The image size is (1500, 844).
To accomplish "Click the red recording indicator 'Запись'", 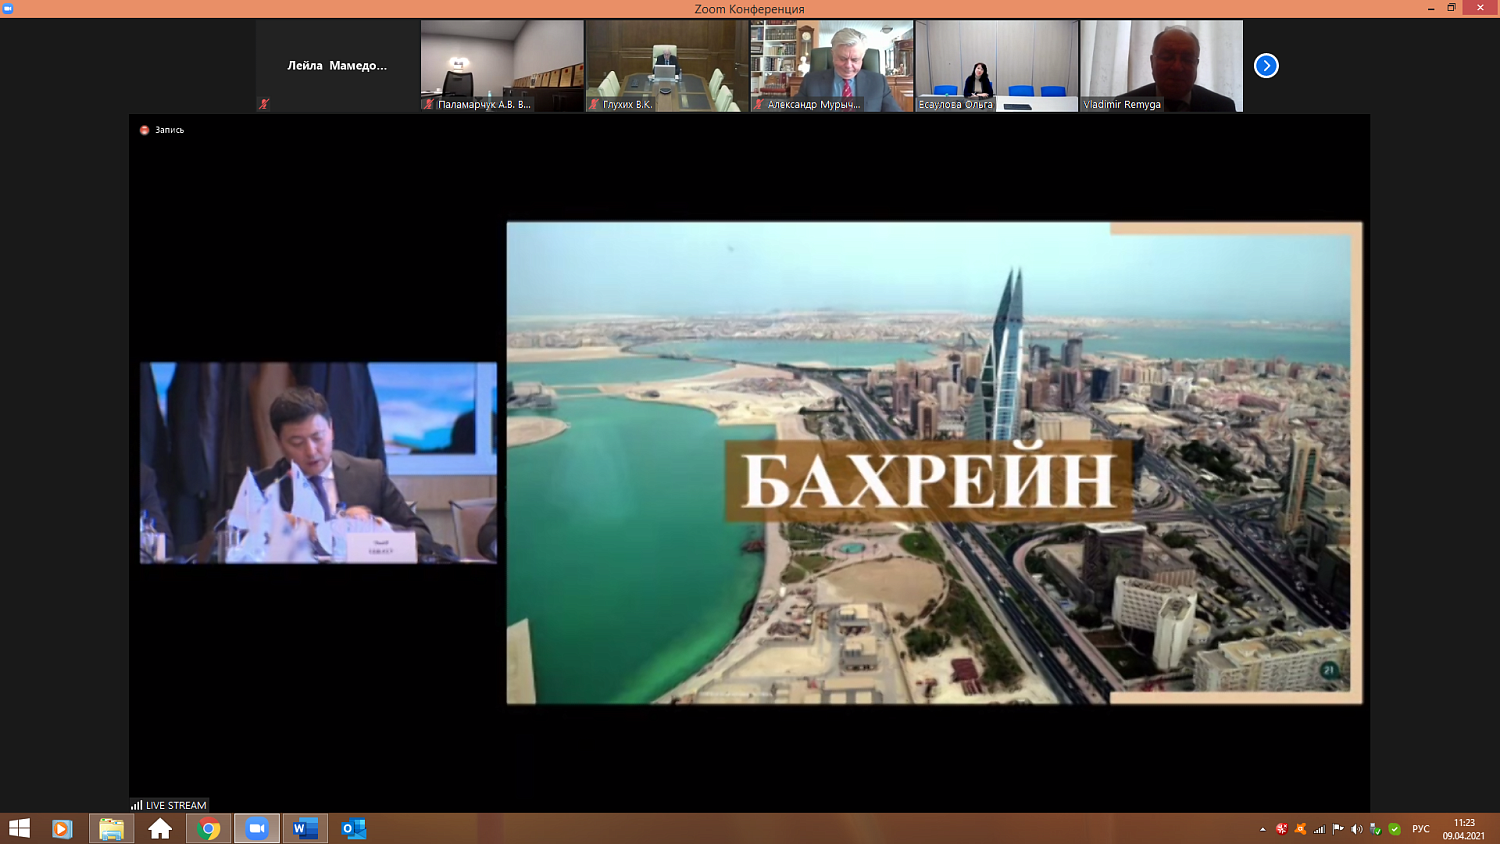I will coord(162,130).
